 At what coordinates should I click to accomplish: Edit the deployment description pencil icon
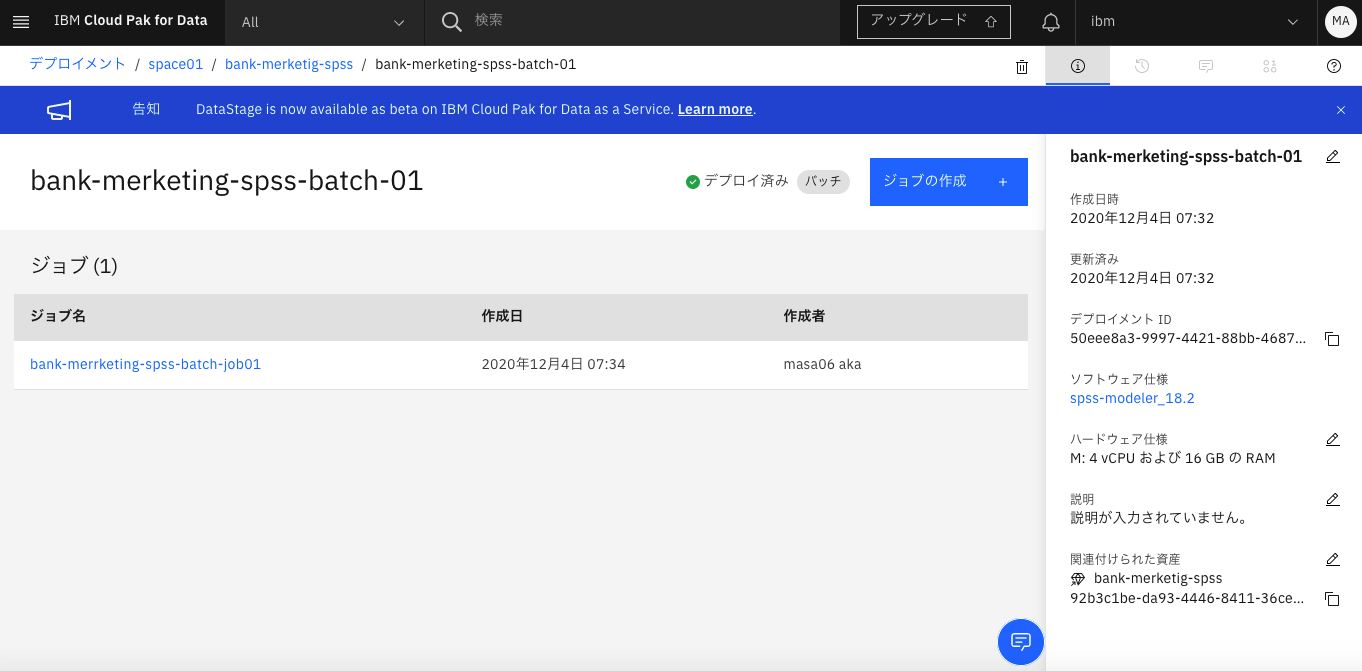coord(1332,499)
